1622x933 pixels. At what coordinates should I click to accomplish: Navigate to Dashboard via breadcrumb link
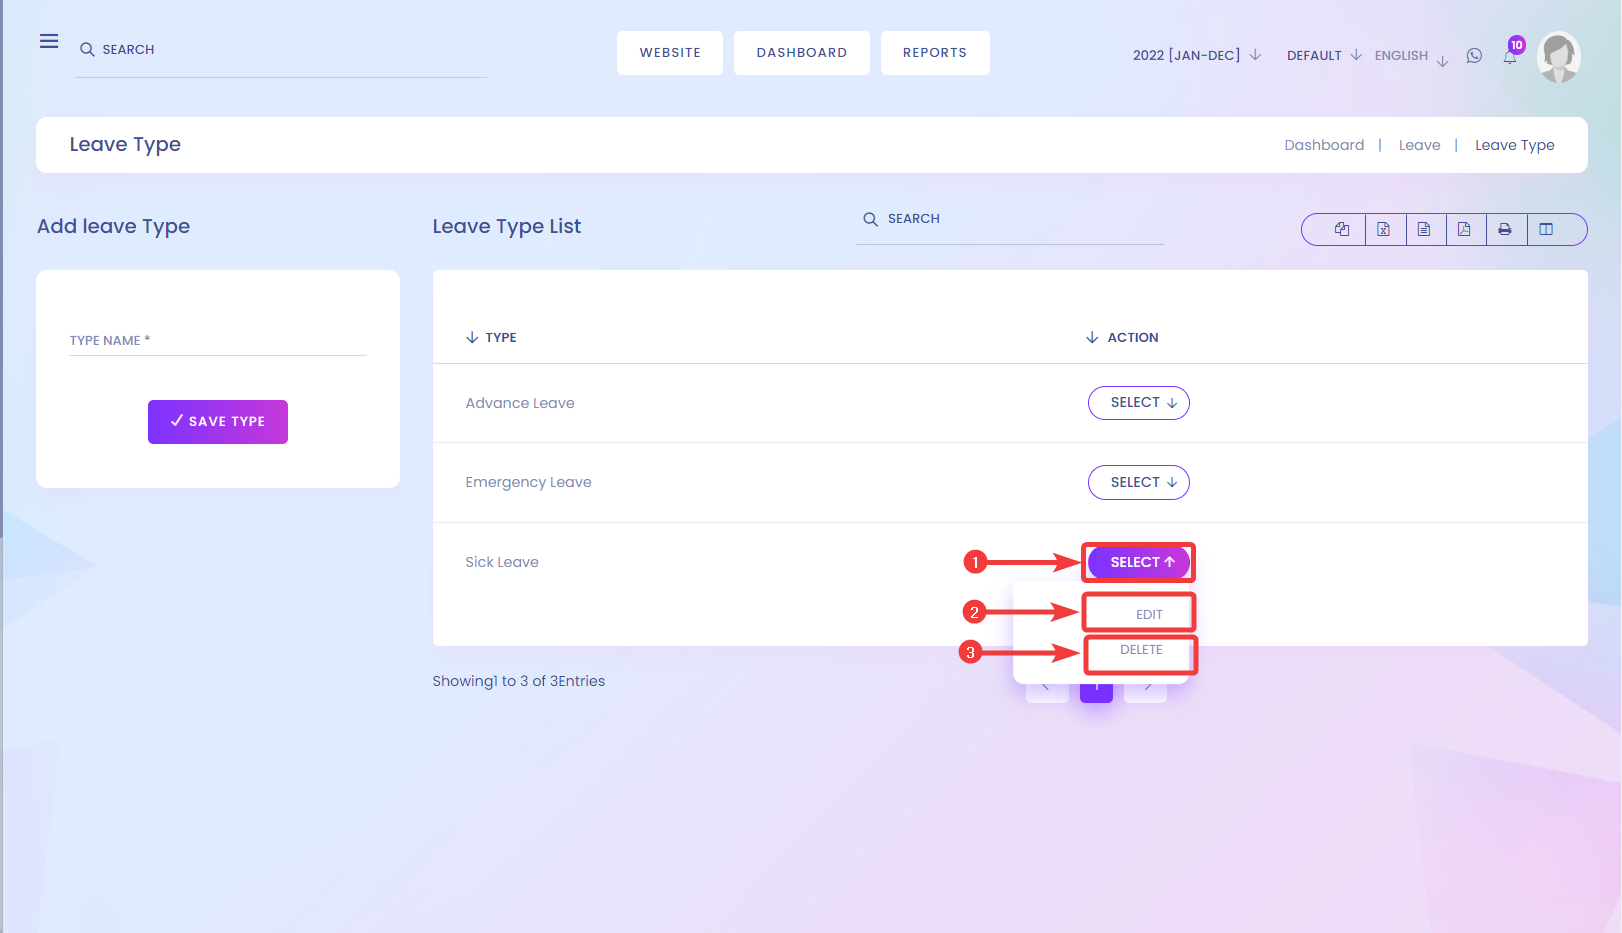pyautogui.click(x=1323, y=144)
